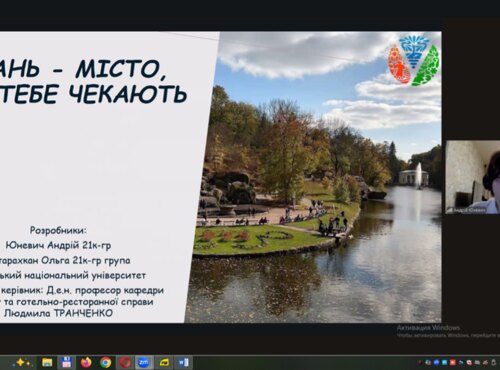The image size is (500, 370).
Task: Open Microsoft Word from the taskbar
Action: pyautogui.click(x=184, y=362)
